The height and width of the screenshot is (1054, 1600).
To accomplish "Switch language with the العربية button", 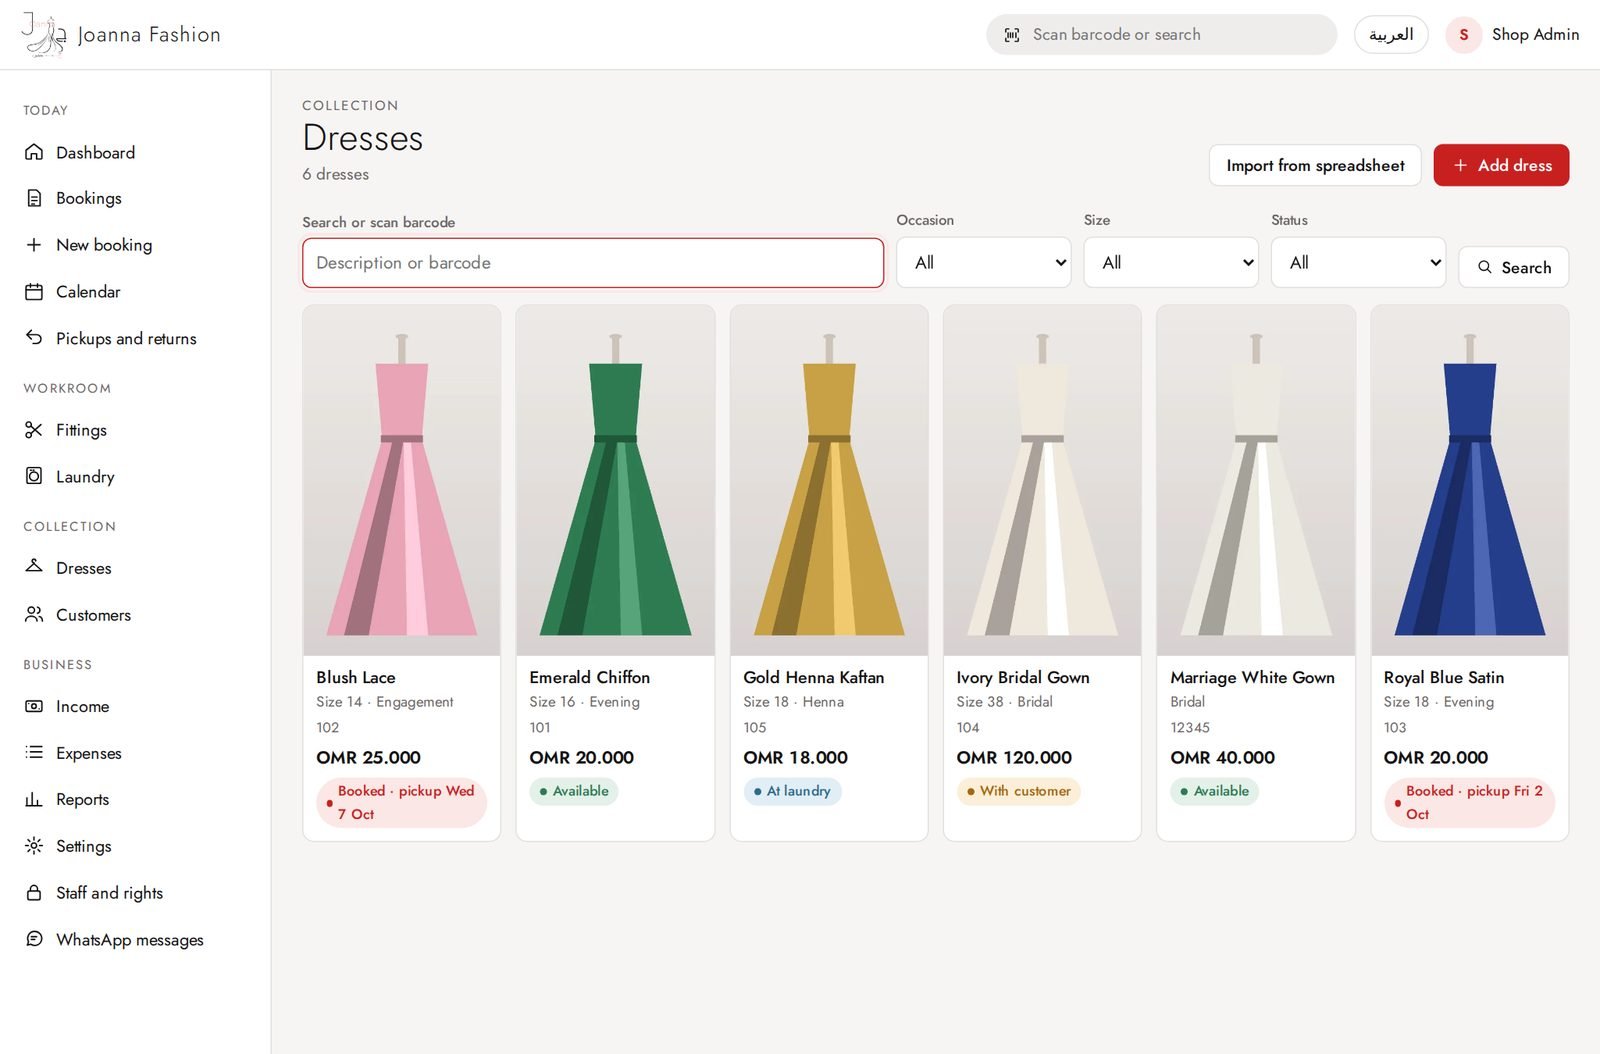I will coord(1391,35).
